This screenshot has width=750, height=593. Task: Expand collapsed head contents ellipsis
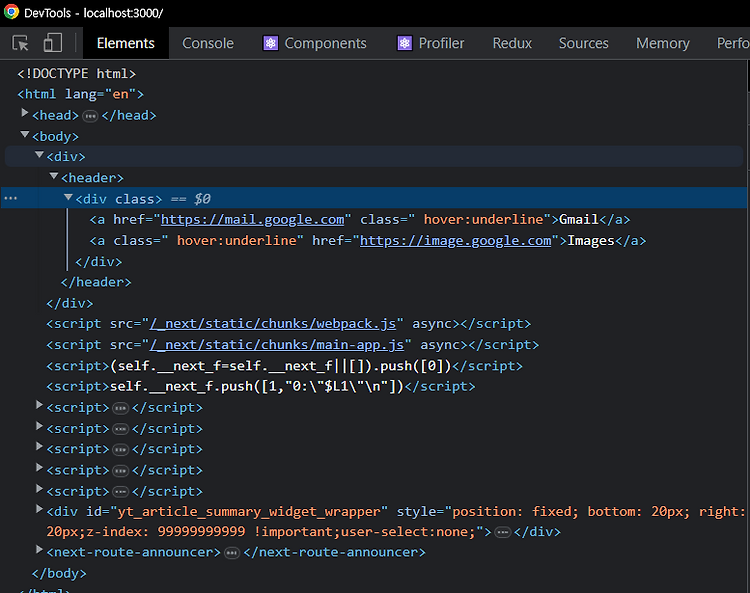(x=90, y=116)
